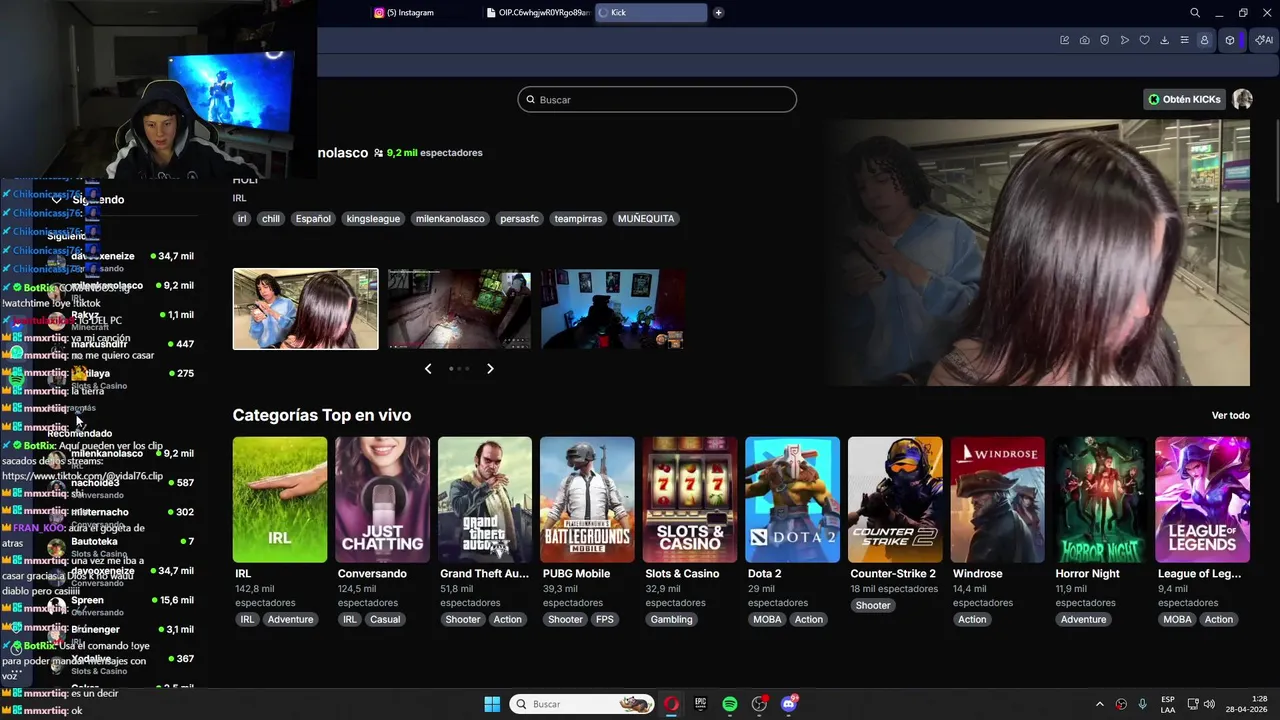Viewport: 1280px width, 720px height.
Task: Open Discord from the taskbar
Action: 789,704
